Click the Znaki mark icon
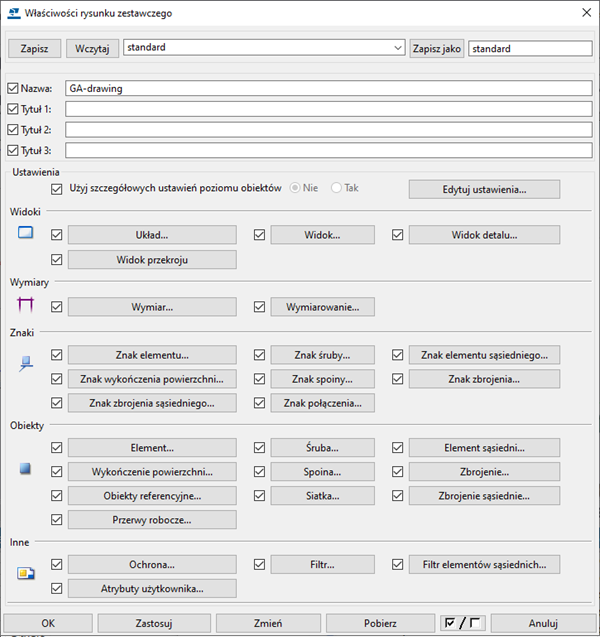Screen dimensions: 600x637 pyautogui.click(x=25, y=367)
